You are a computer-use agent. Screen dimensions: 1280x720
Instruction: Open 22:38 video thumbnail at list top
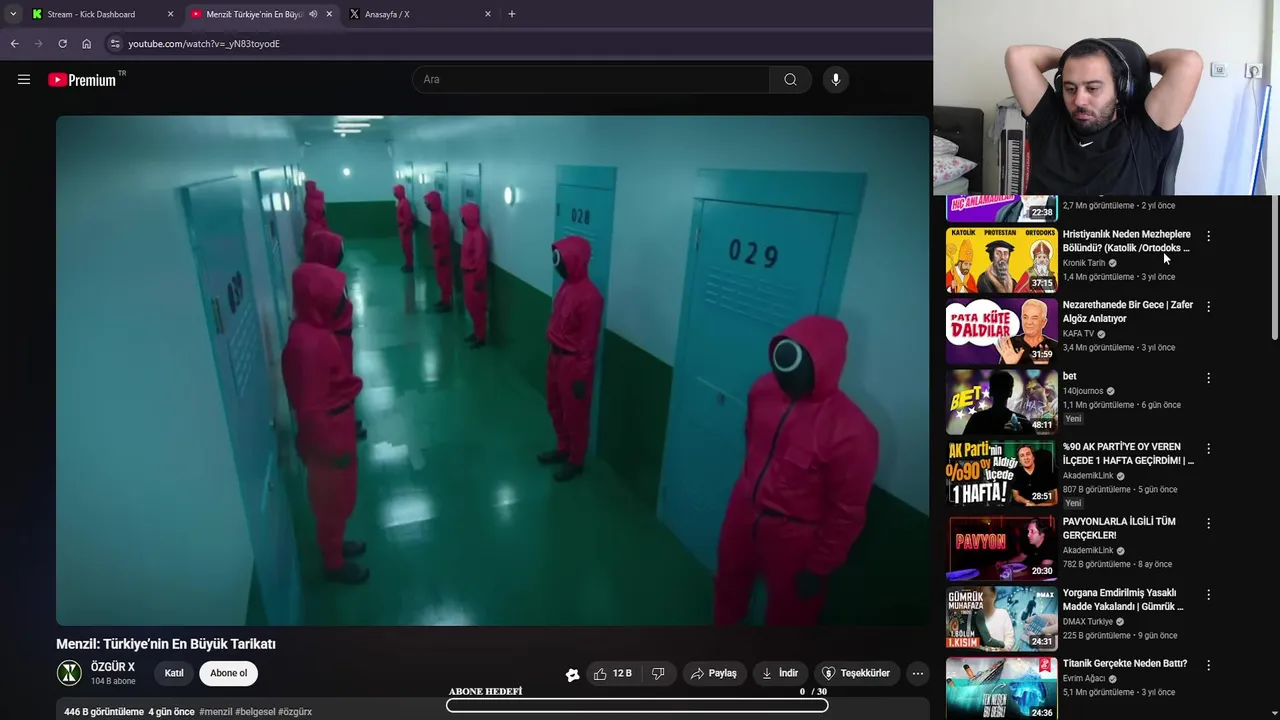[1001, 208]
